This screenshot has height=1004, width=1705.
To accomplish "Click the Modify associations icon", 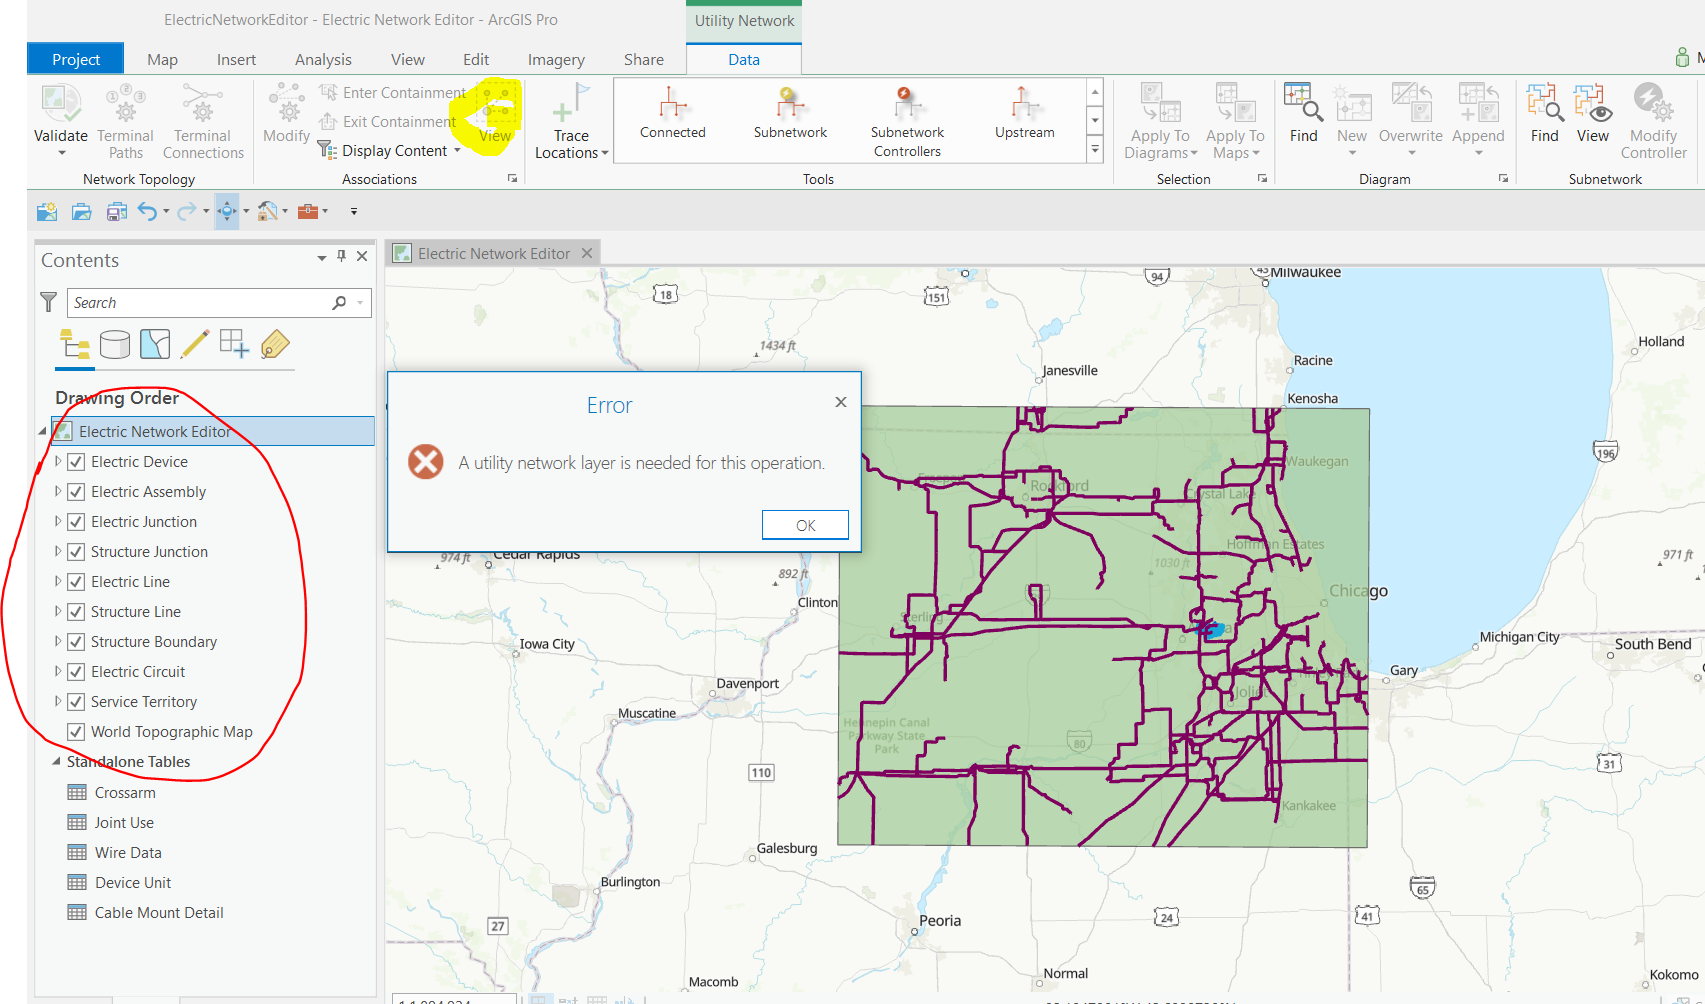I will [x=286, y=104].
